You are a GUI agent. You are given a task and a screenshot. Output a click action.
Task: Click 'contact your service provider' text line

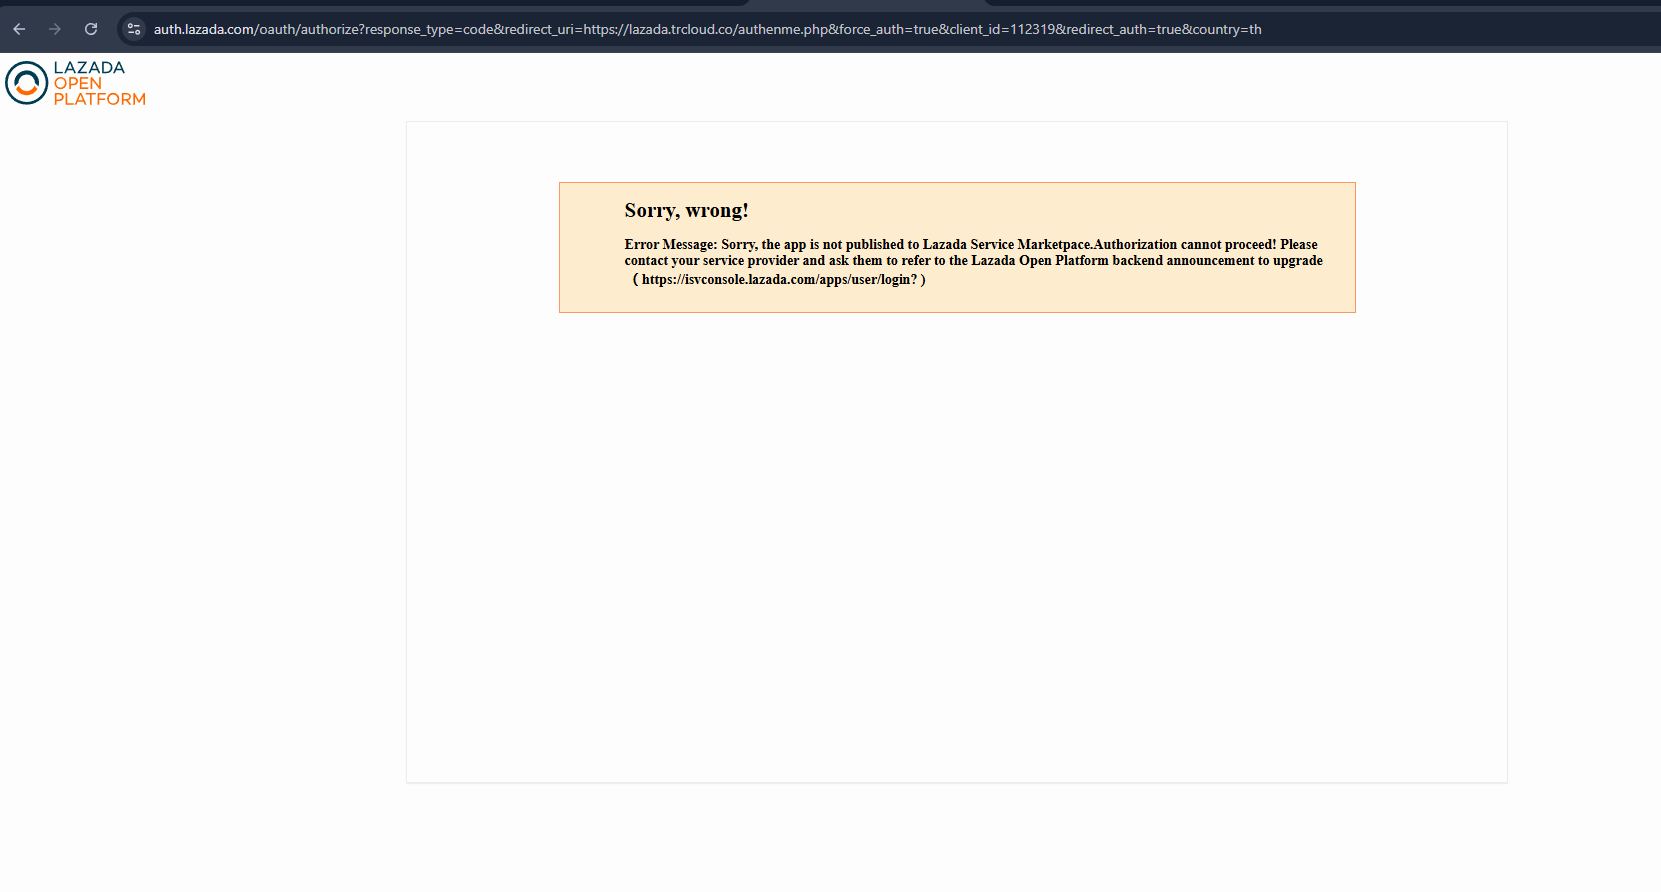point(973,261)
